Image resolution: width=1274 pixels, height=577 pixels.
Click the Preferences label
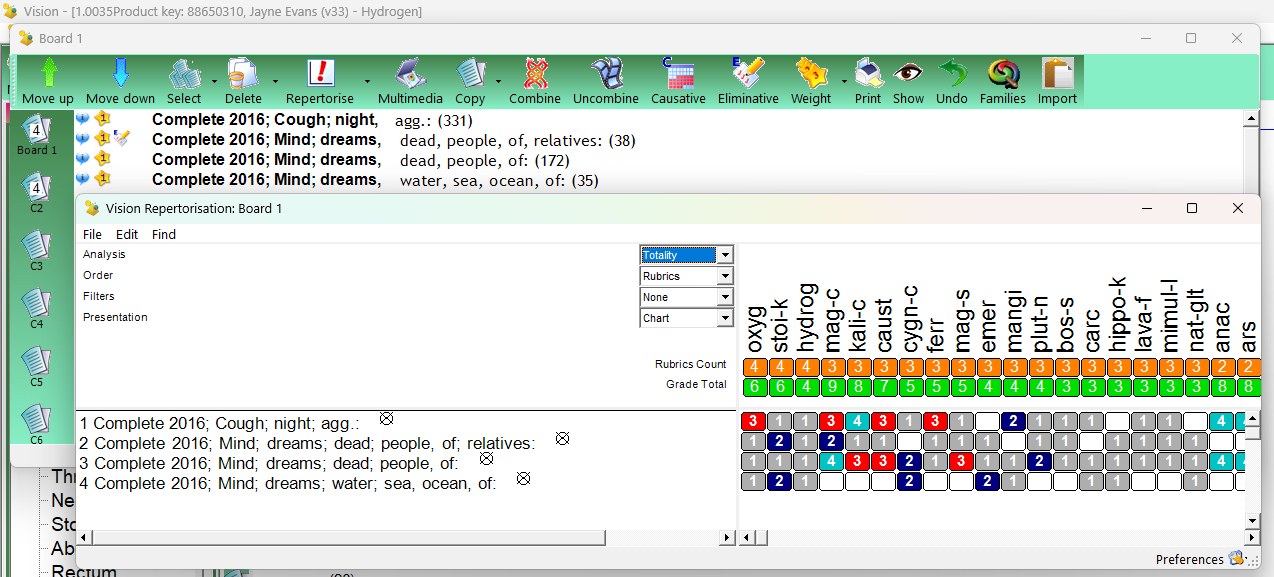click(x=1189, y=560)
